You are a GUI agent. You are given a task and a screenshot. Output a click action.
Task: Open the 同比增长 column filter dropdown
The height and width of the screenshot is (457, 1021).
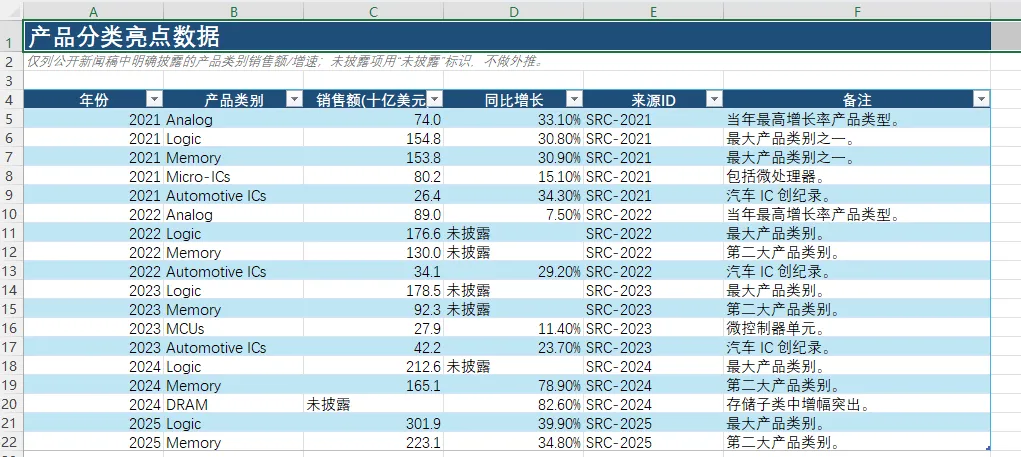click(x=574, y=100)
